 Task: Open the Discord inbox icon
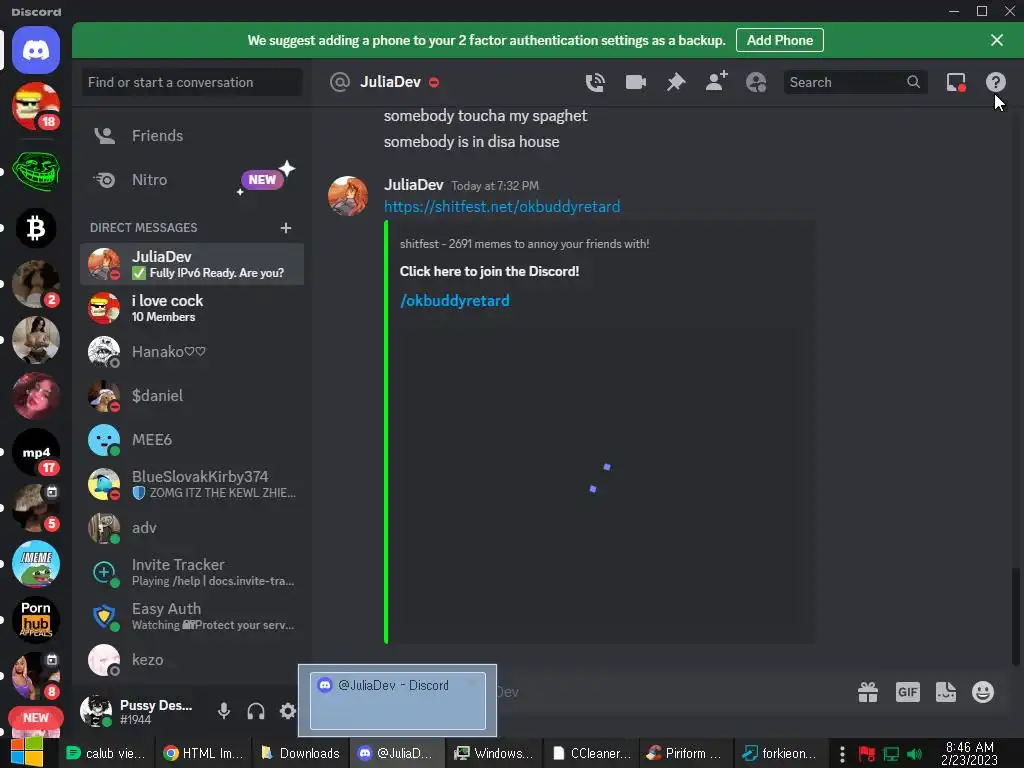coord(956,82)
